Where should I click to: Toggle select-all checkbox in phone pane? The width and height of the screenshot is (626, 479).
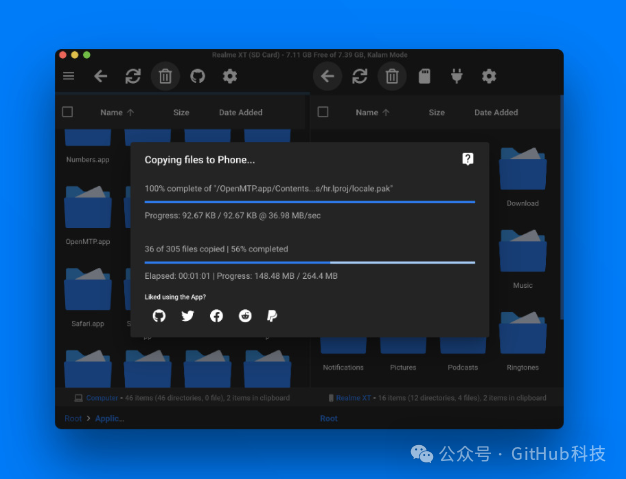(323, 112)
